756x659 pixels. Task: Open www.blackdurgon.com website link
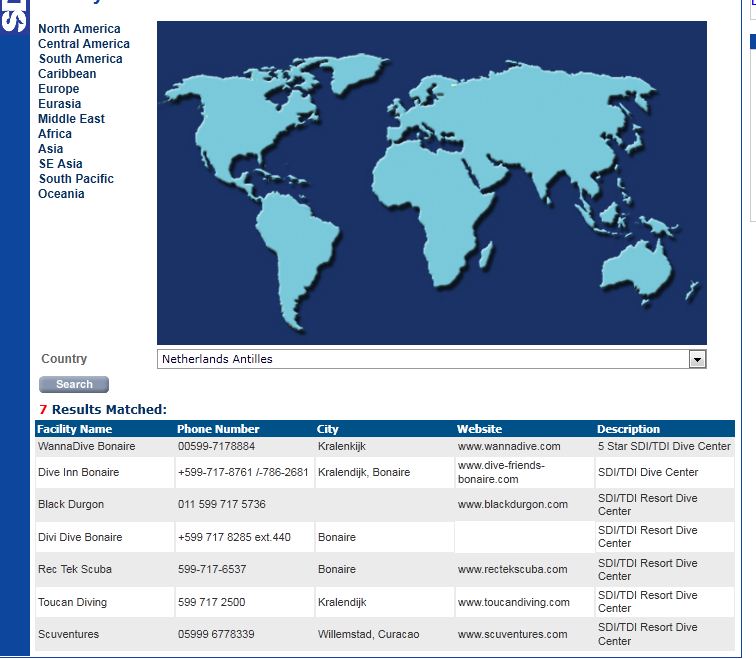coord(513,504)
